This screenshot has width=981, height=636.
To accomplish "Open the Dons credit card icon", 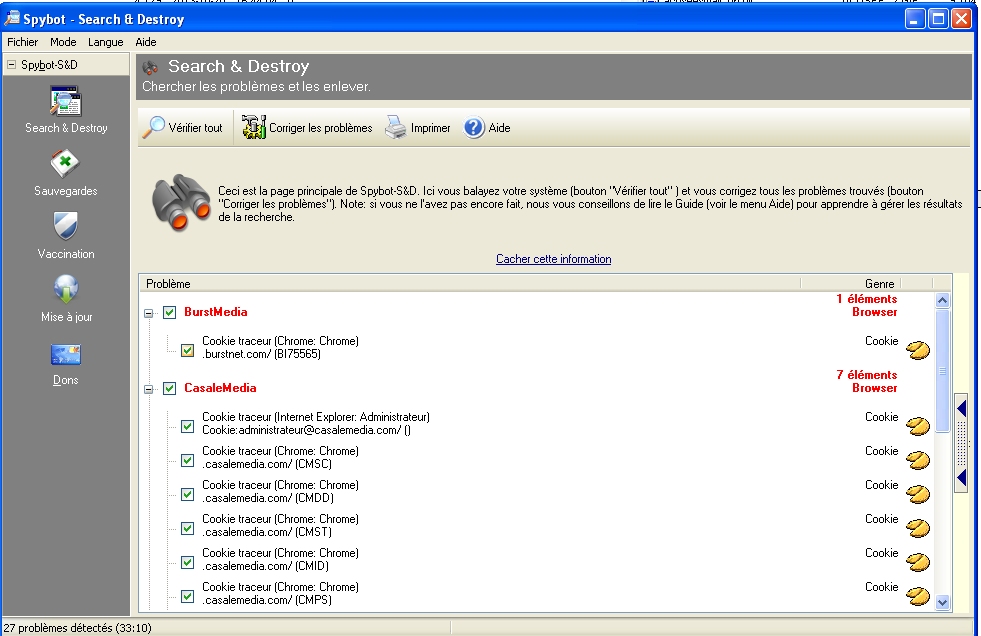I will tap(66, 355).
